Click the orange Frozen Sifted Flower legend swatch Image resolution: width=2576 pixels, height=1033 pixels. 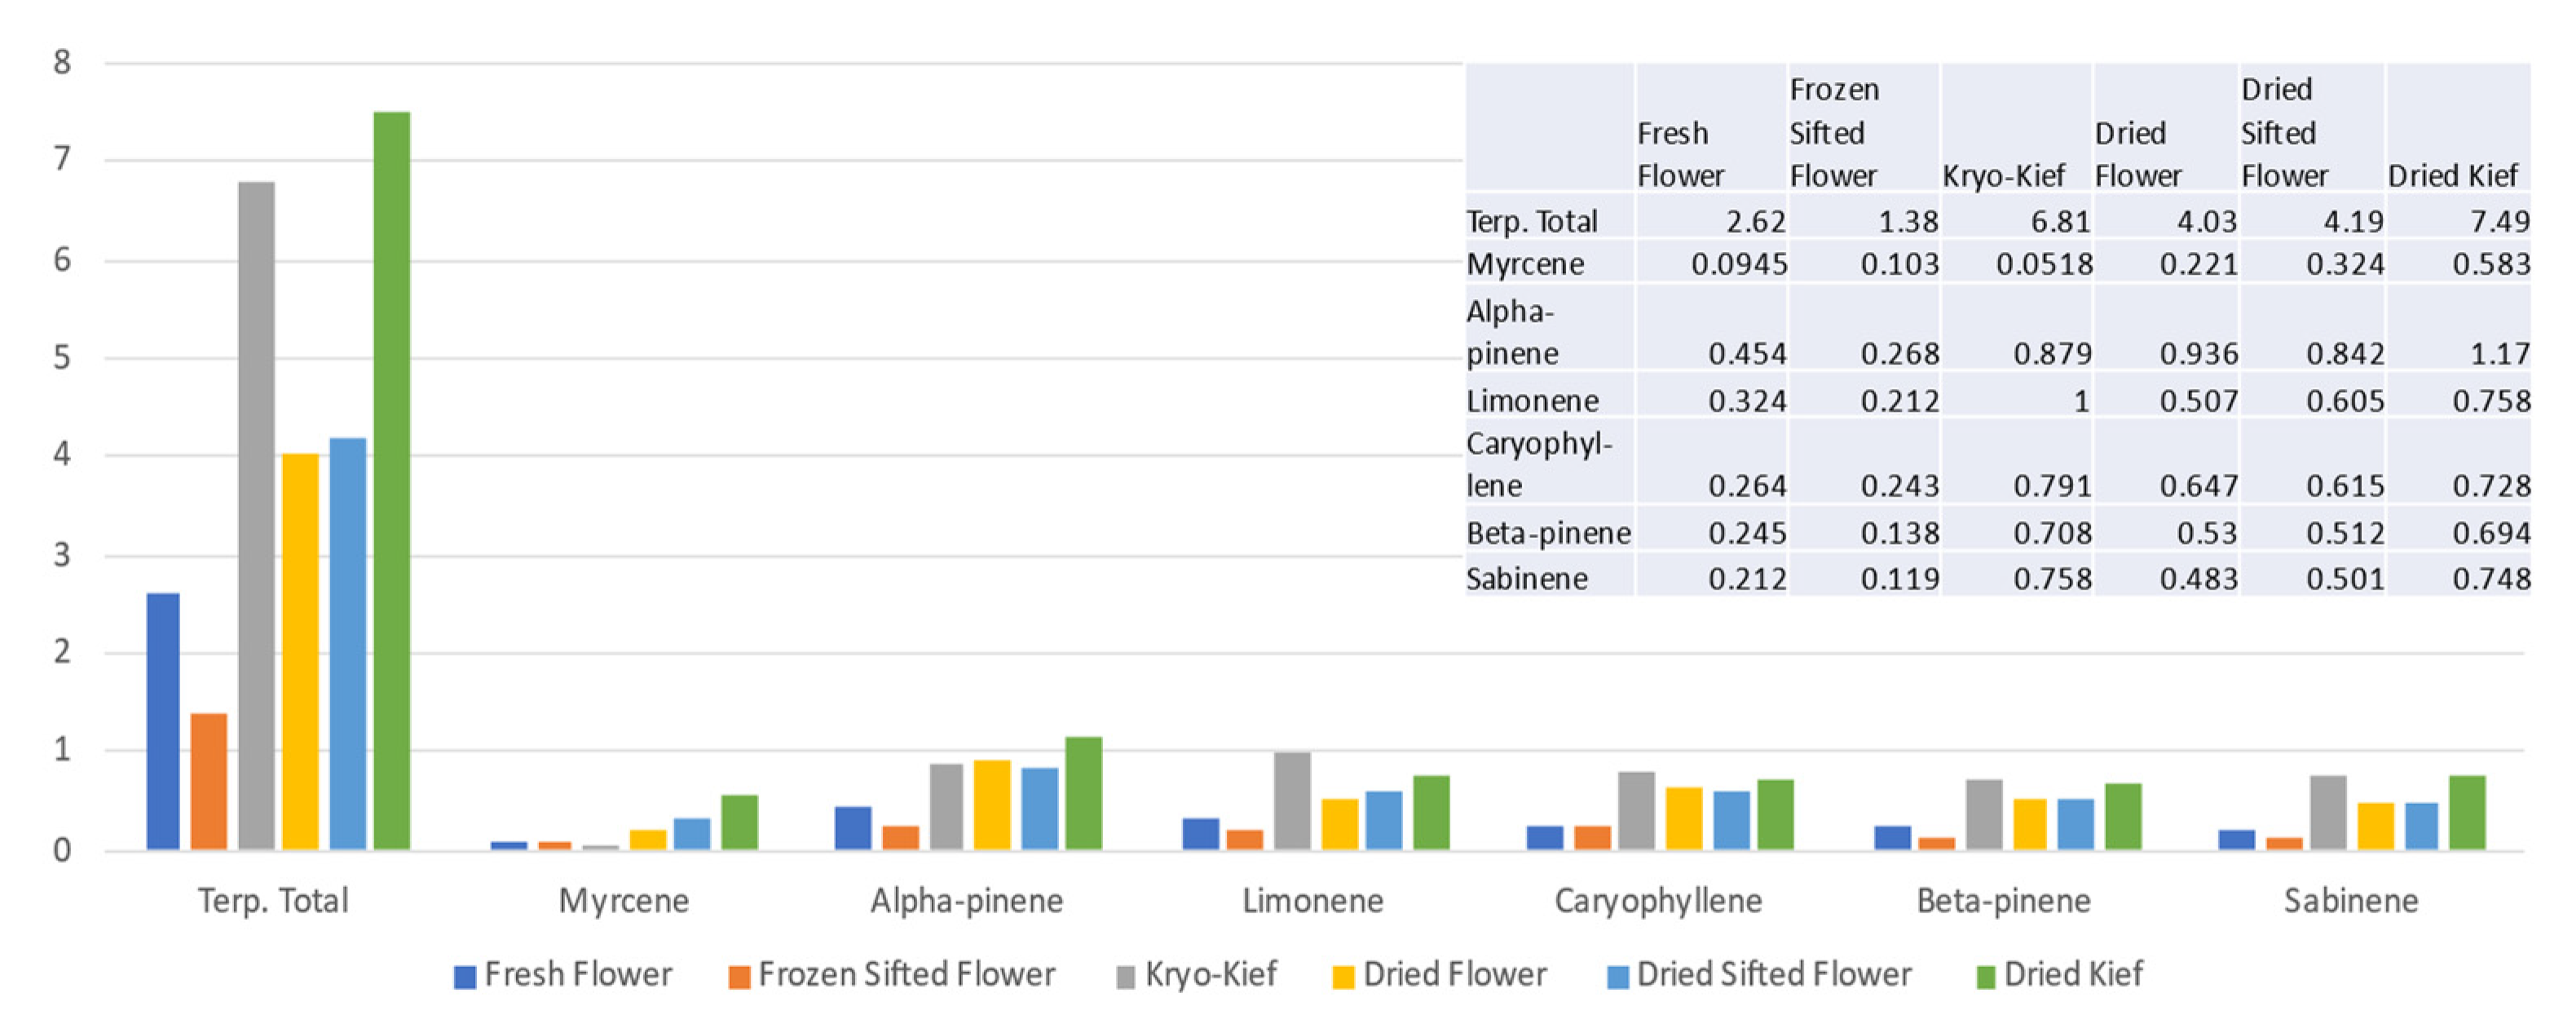(739, 977)
